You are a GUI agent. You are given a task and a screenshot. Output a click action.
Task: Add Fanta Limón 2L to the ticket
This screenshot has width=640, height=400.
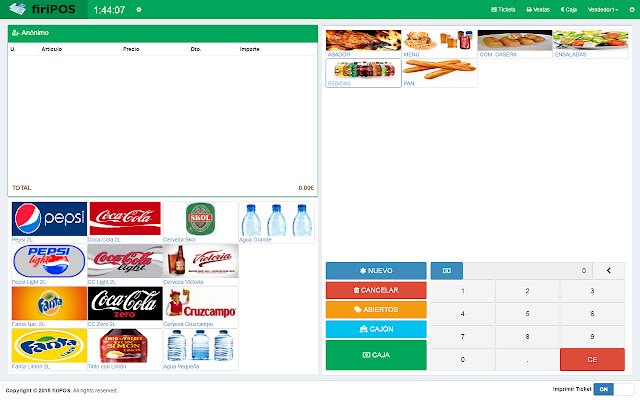49,349
